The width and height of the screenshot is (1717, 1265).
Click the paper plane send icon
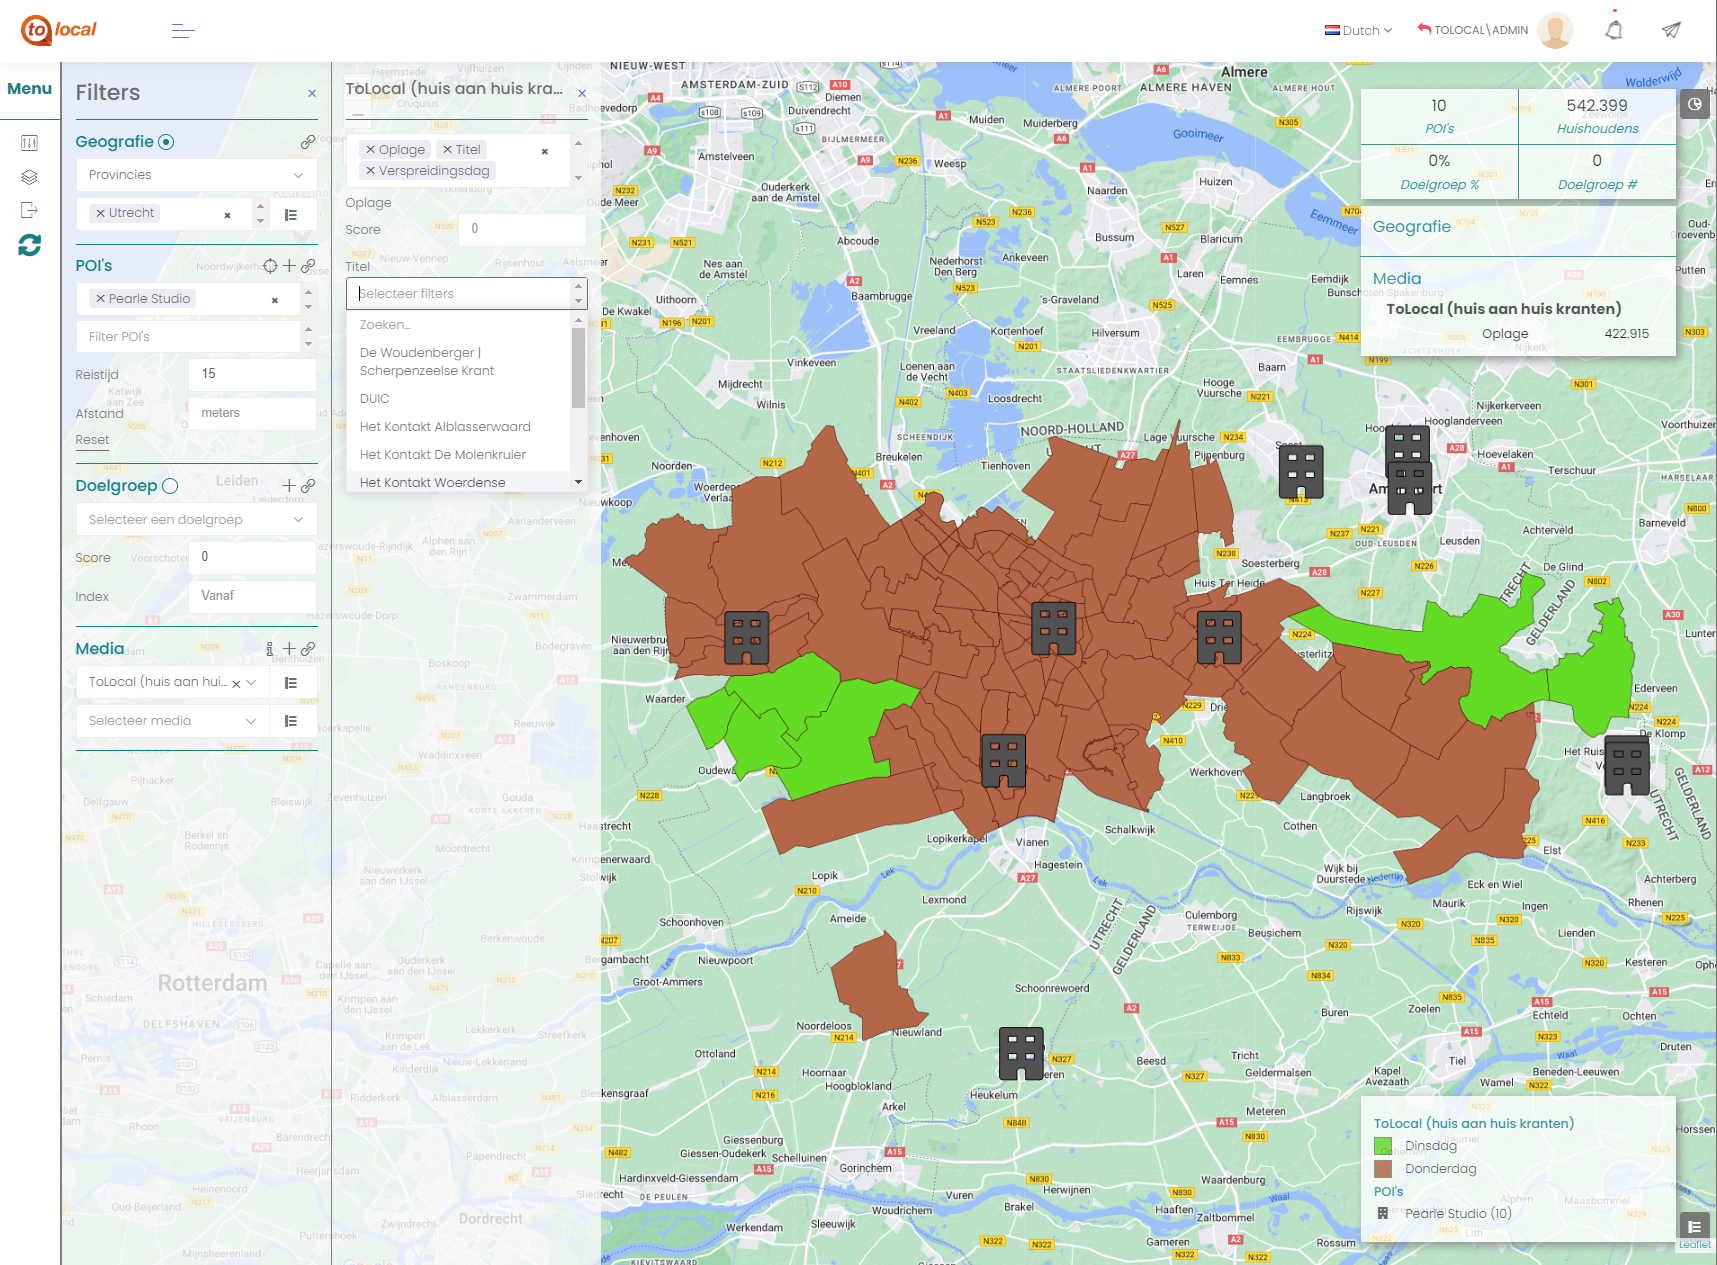[1671, 30]
